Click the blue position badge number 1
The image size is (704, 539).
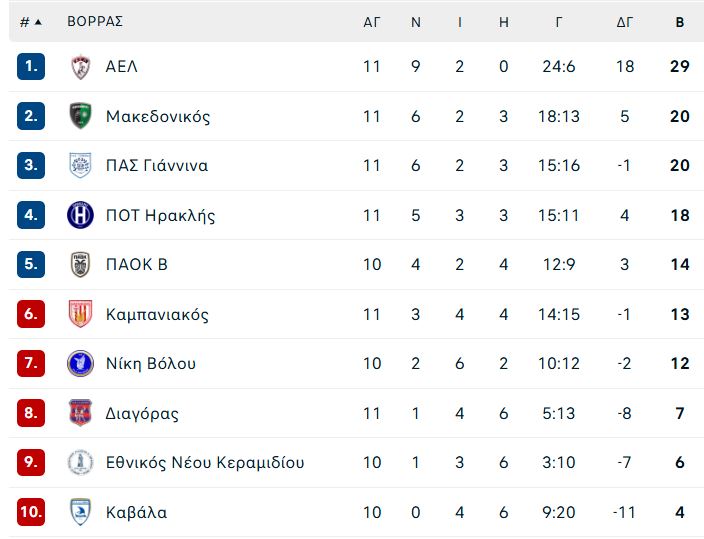click(x=31, y=66)
